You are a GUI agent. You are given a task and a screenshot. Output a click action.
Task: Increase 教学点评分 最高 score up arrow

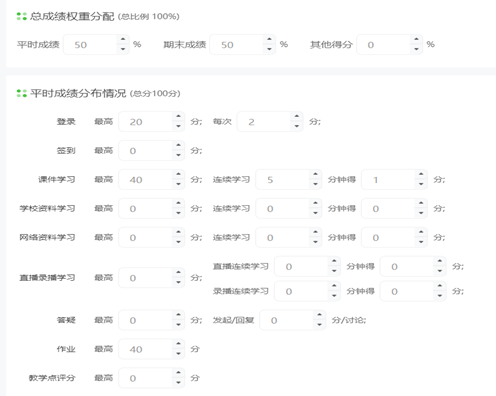(x=178, y=373)
